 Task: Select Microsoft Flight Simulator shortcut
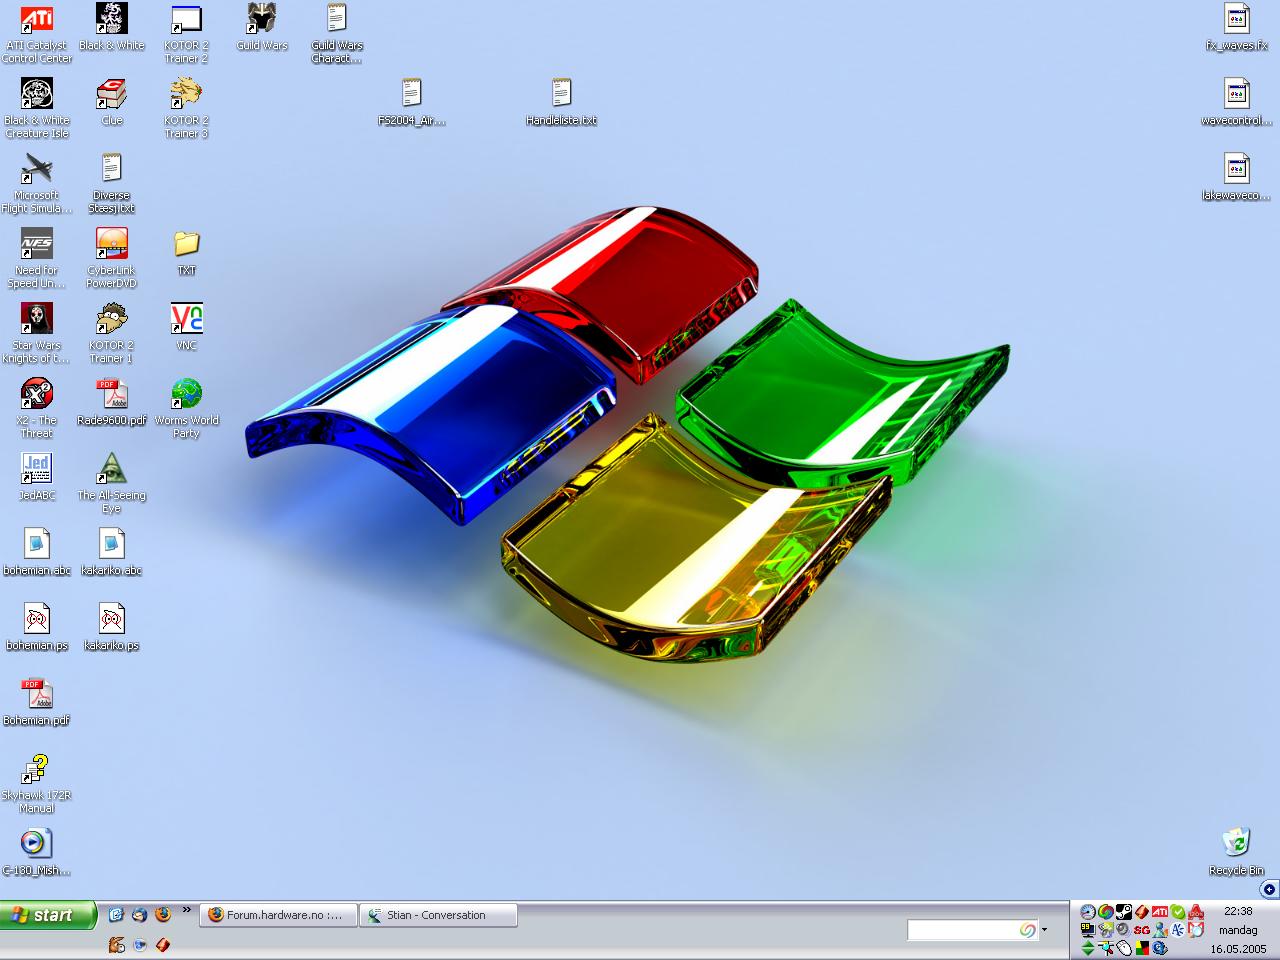[37, 183]
